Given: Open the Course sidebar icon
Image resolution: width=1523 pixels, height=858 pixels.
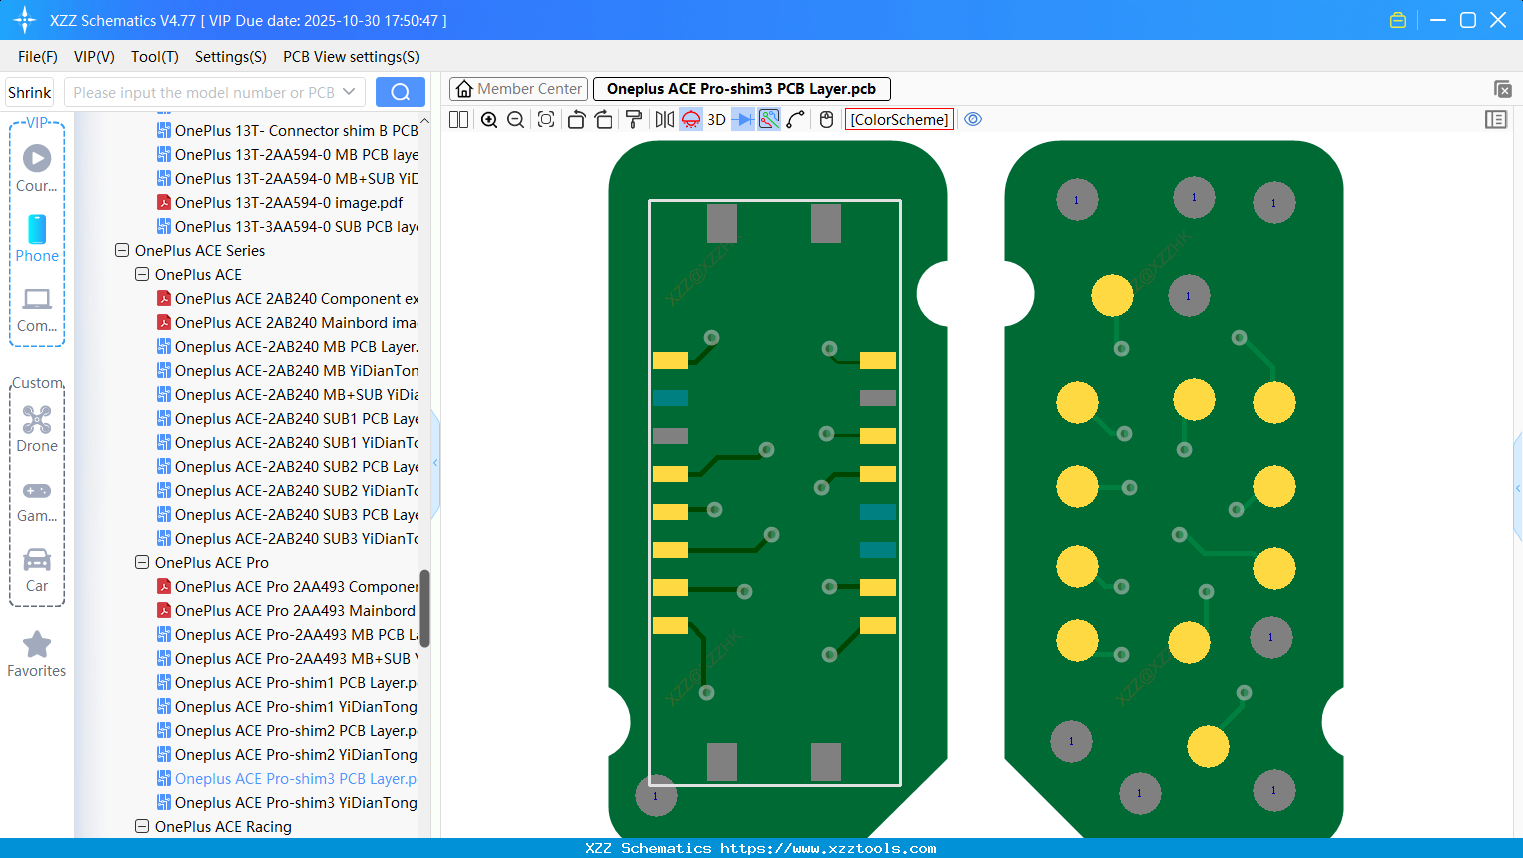Looking at the screenshot, I should point(37,168).
